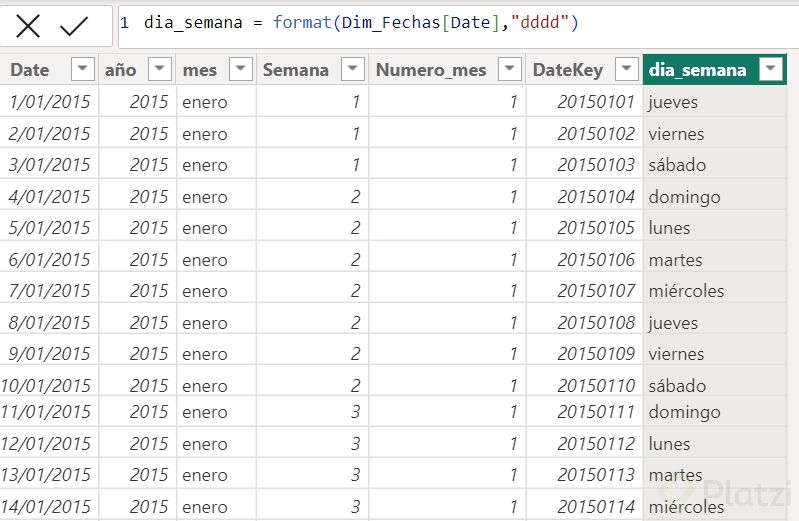Viewport: 799px width, 521px height.
Task: Click inside the DAX formula bar
Action: click(450, 23)
